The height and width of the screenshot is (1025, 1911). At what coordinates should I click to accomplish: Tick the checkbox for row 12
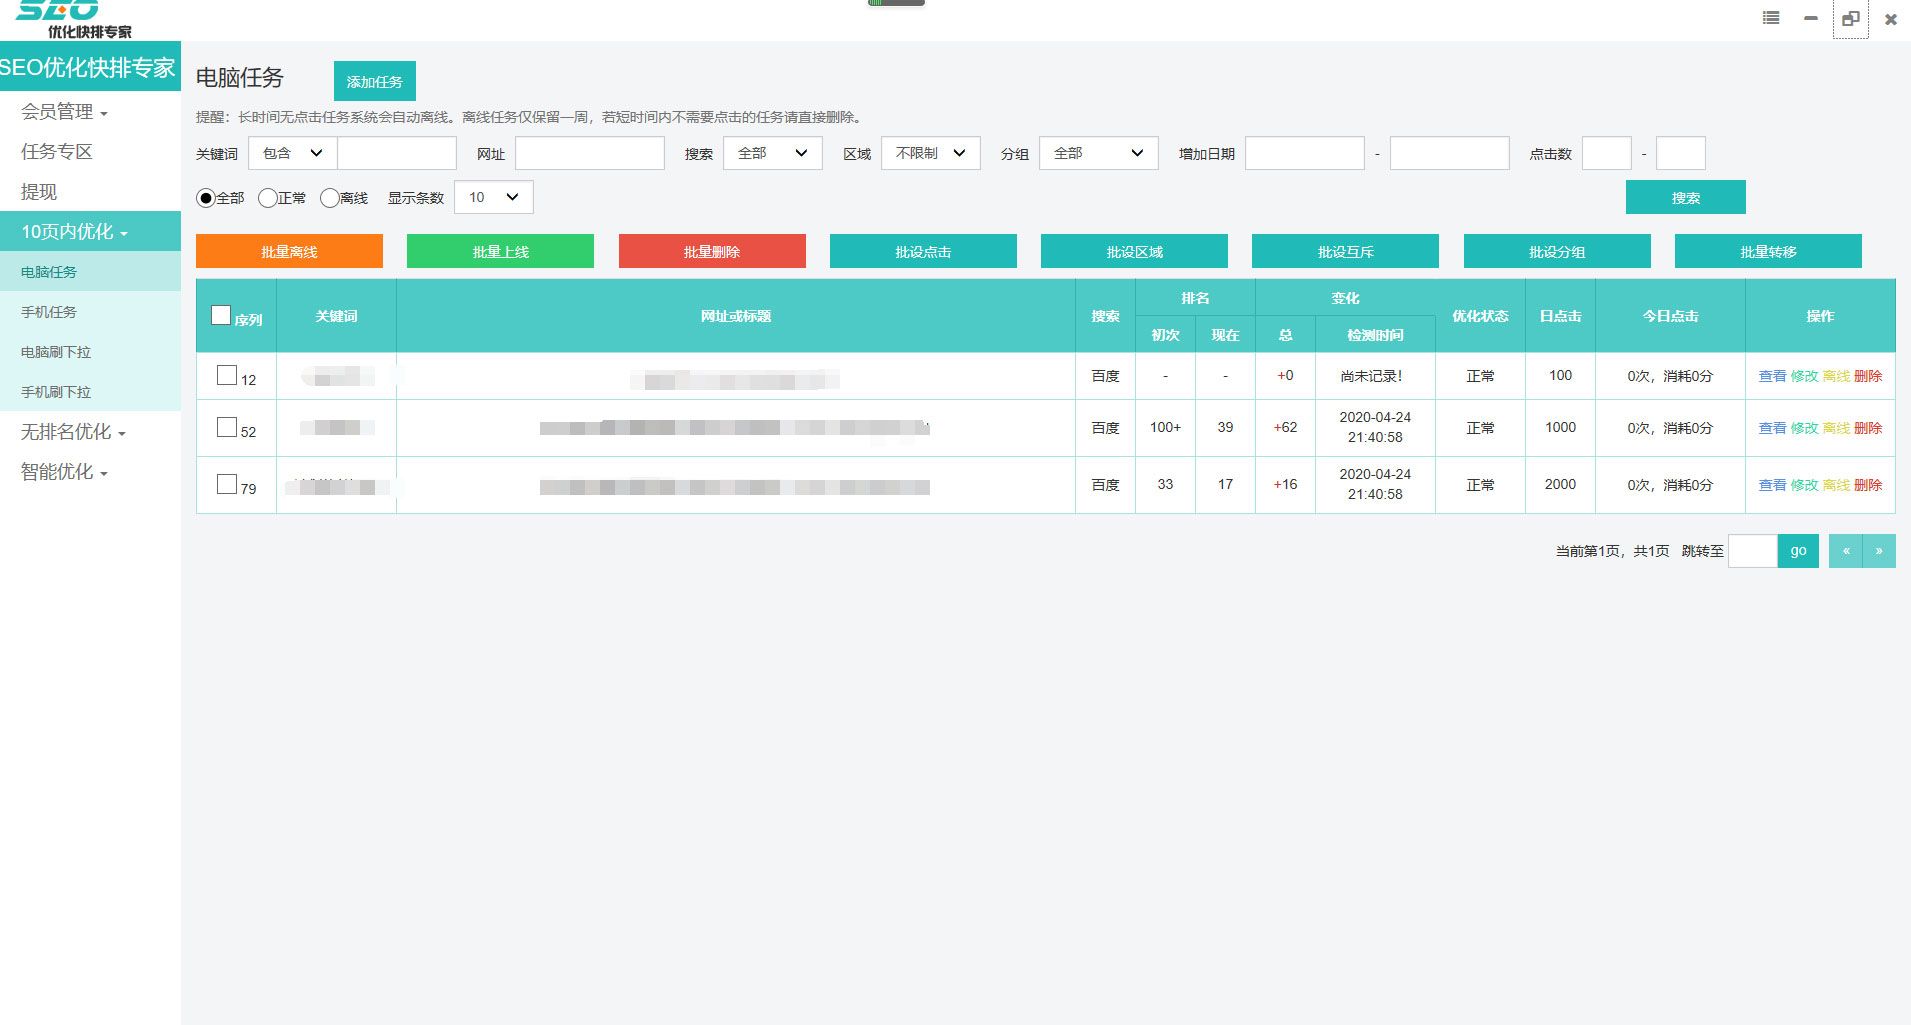click(x=227, y=375)
